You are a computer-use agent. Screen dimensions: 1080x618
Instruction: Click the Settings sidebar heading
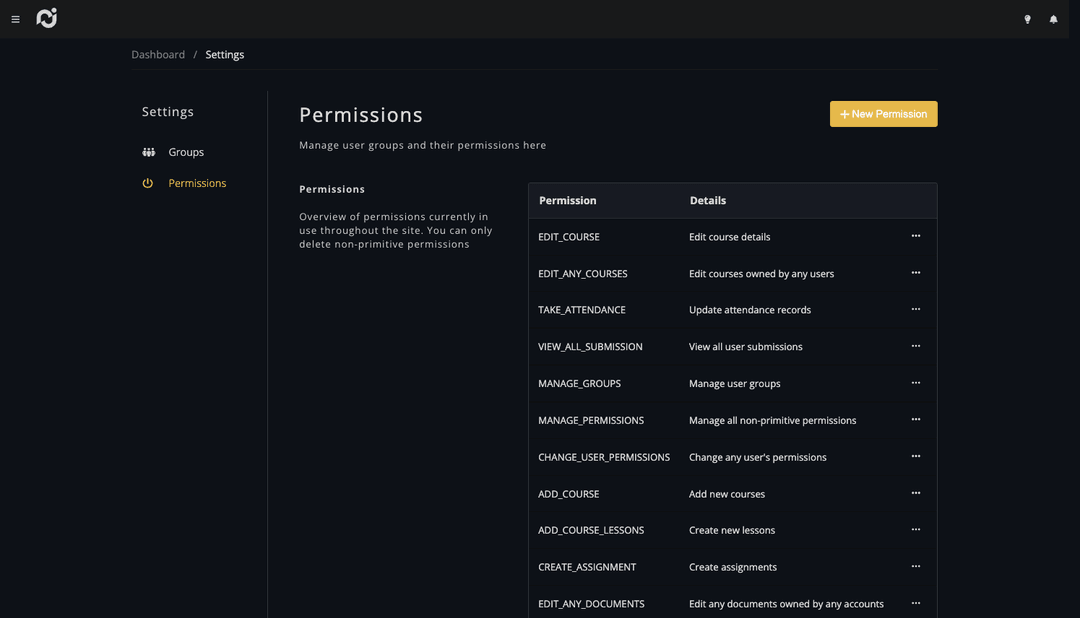[x=167, y=112]
